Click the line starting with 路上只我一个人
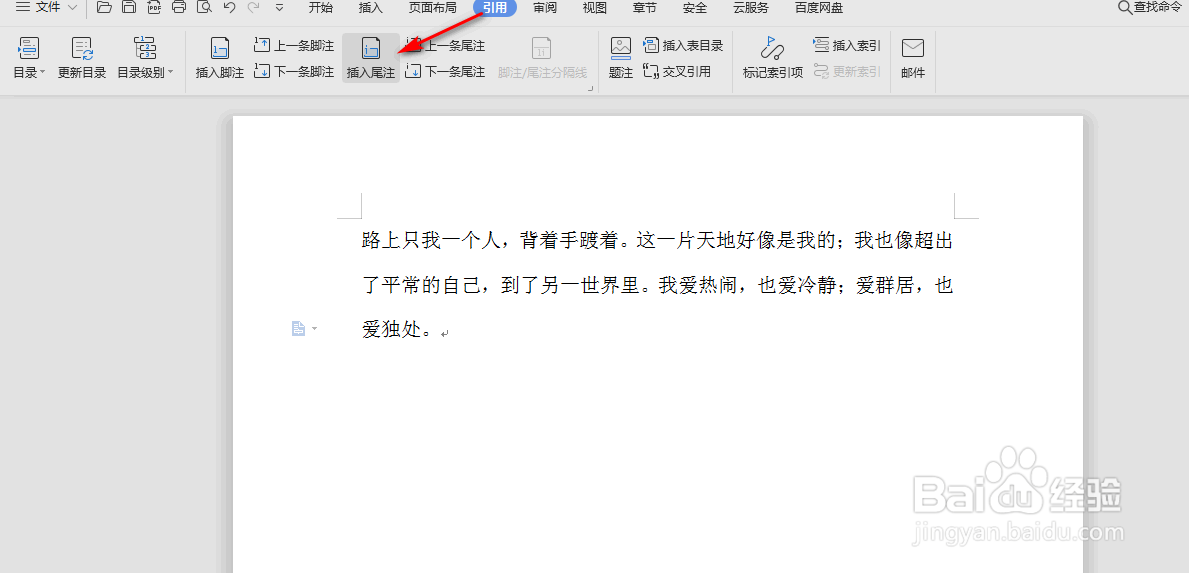 [x=657, y=242]
